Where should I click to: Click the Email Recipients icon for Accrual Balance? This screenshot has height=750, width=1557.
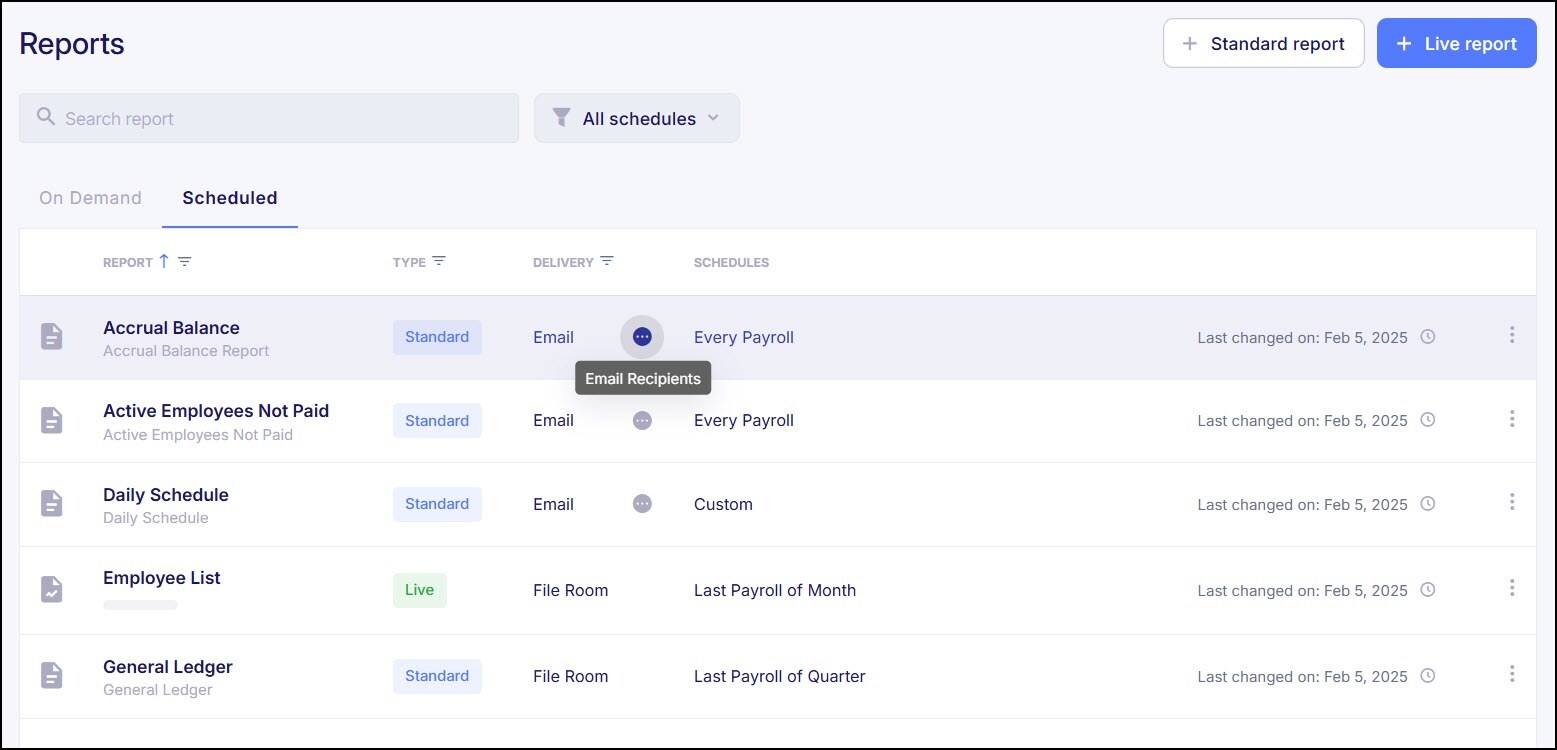(641, 337)
